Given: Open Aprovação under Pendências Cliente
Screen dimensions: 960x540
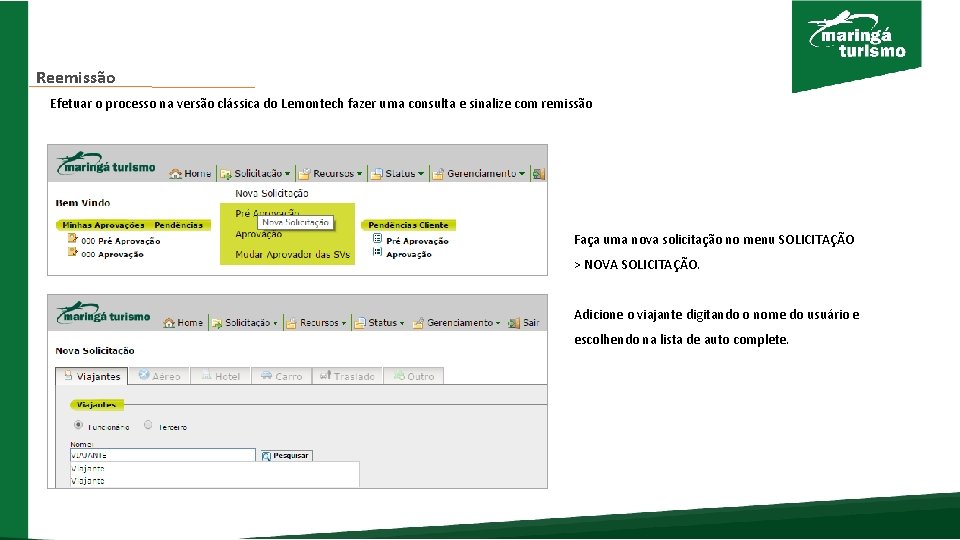Looking at the screenshot, I should (408, 254).
